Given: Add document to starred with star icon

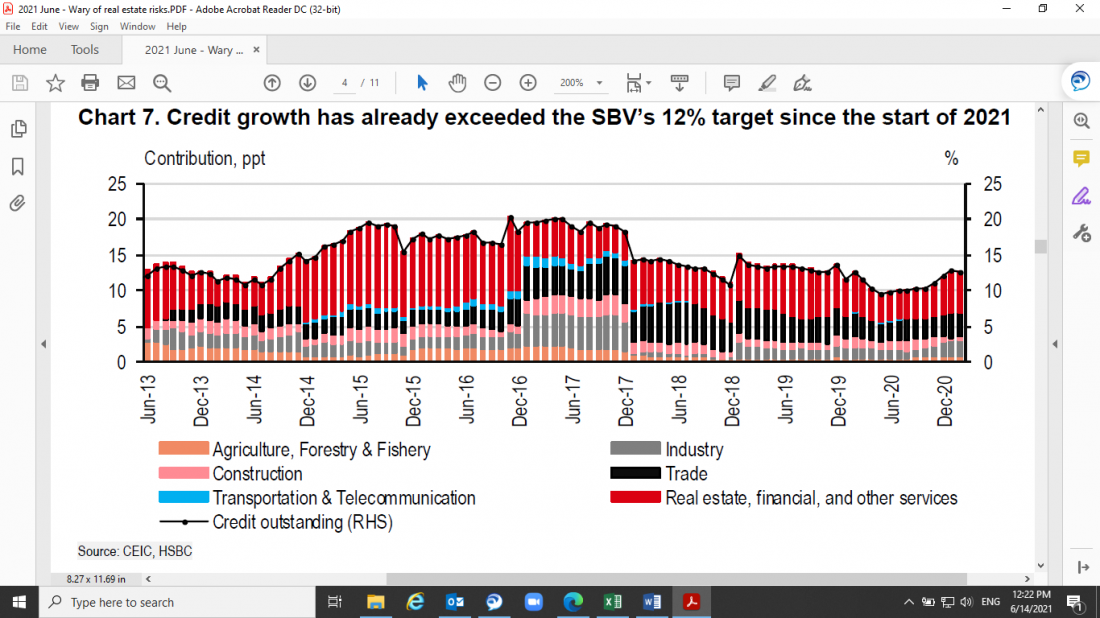Looking at the screenshot, I should click(55, 83).
